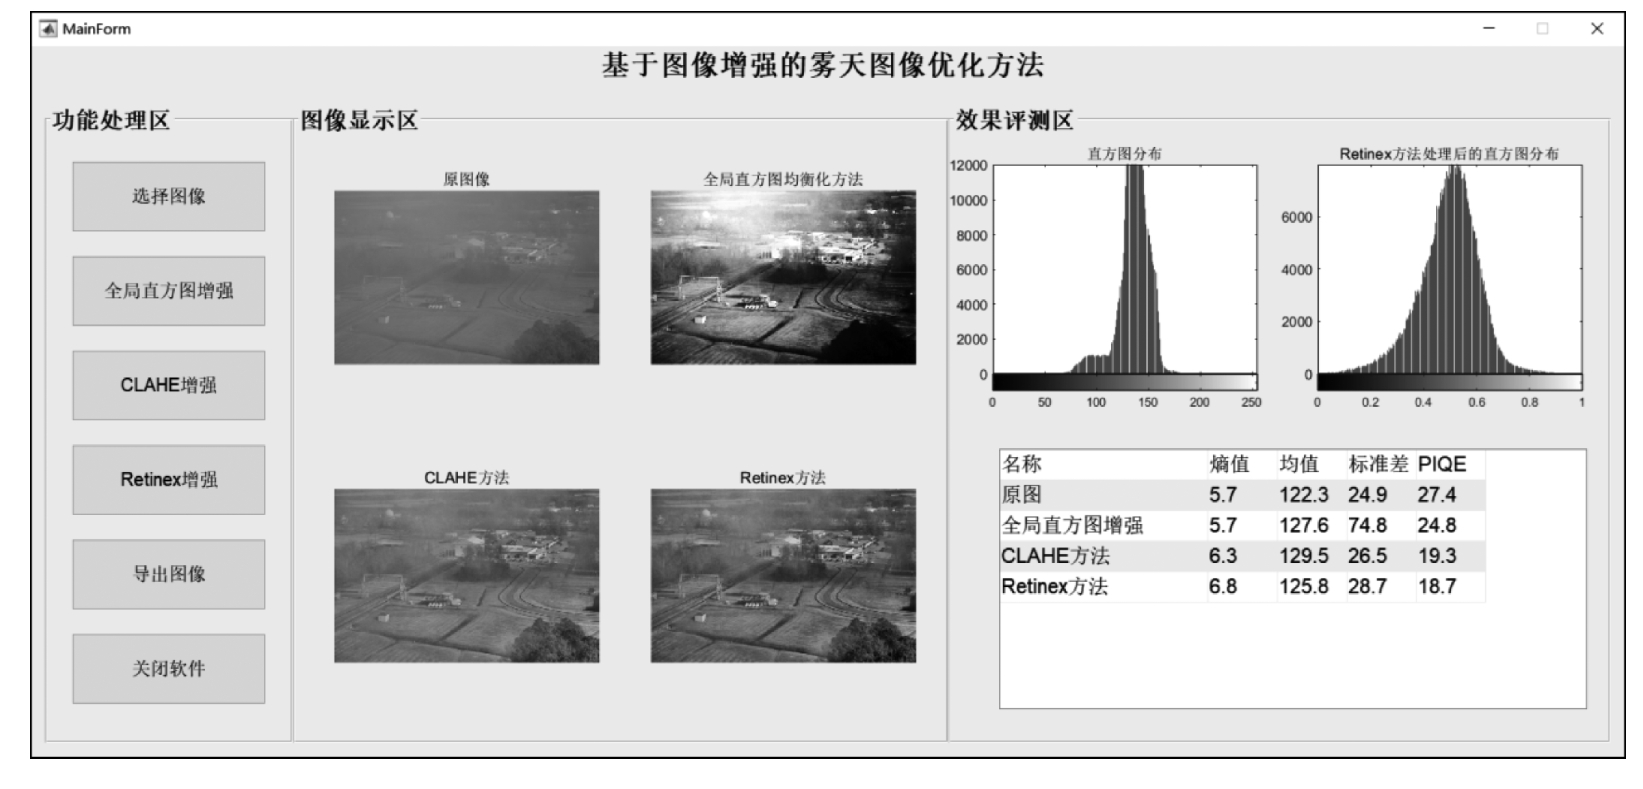Select the 原图像 foggy thumbnail
Viewport: 1643px width, 789px height.
(466, 277)
